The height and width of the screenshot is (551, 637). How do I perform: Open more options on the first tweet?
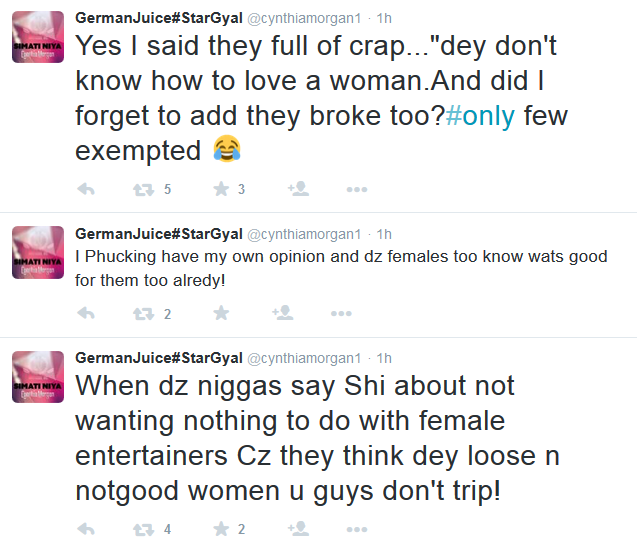tap(356, 189)
